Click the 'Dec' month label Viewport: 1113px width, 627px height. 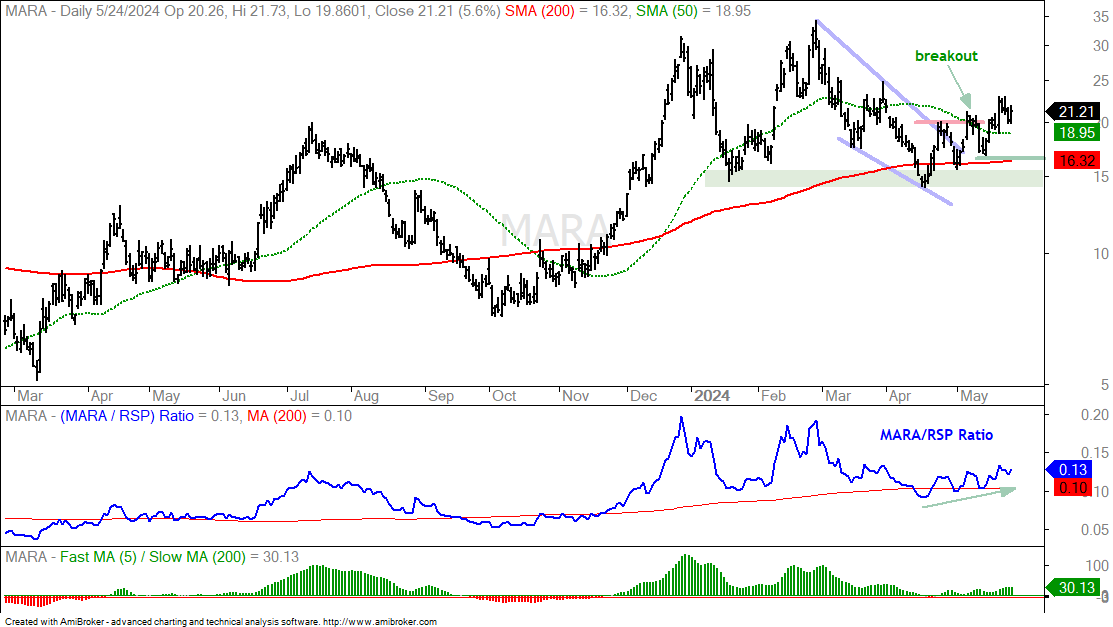point(643,396)
